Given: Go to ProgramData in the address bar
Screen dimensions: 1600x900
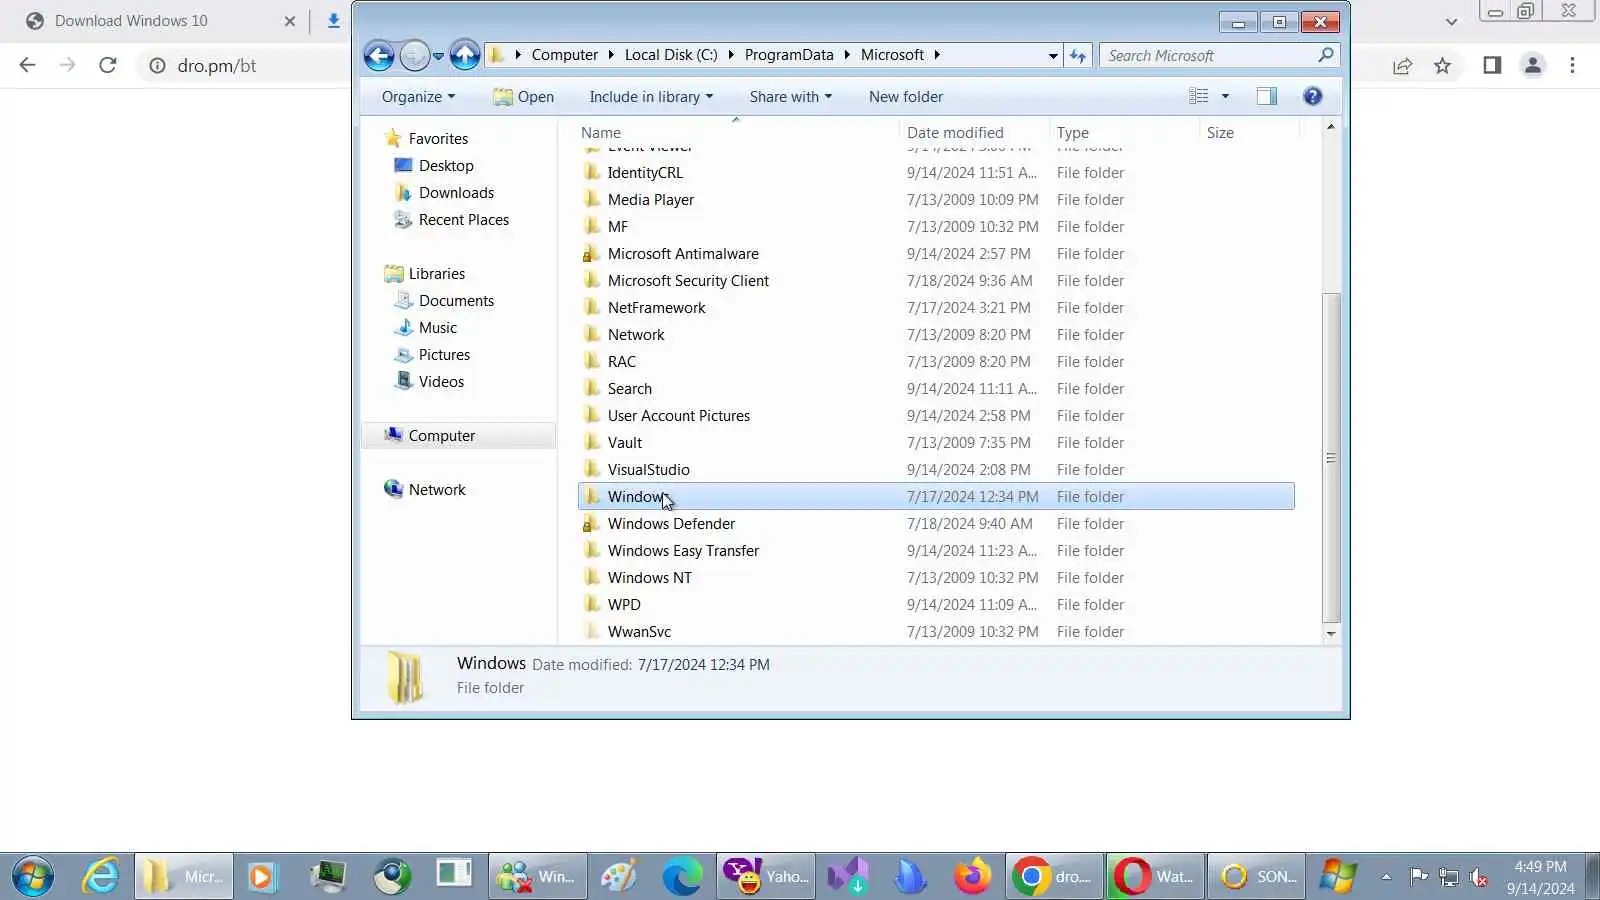Looking at the screenshot, I should tap(789, 55).
